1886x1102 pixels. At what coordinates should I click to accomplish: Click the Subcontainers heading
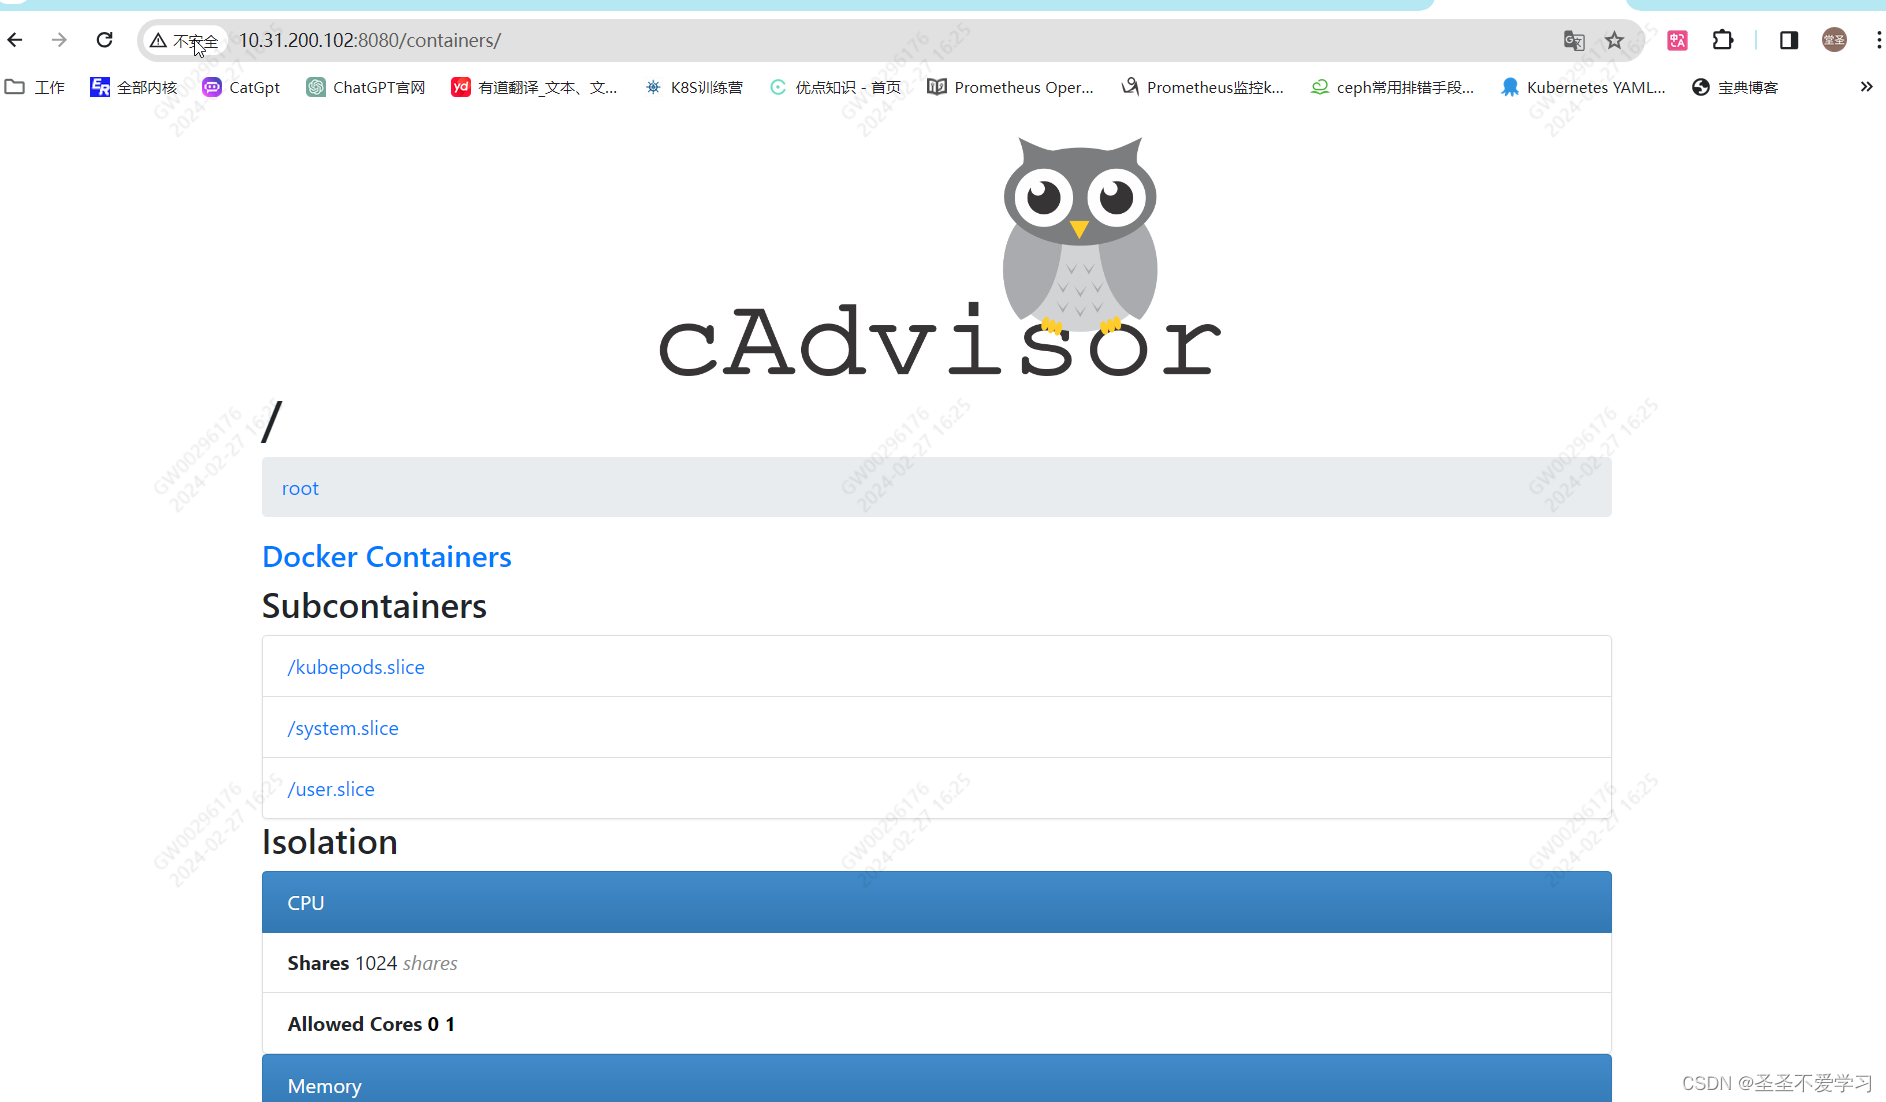coord(374,606)
